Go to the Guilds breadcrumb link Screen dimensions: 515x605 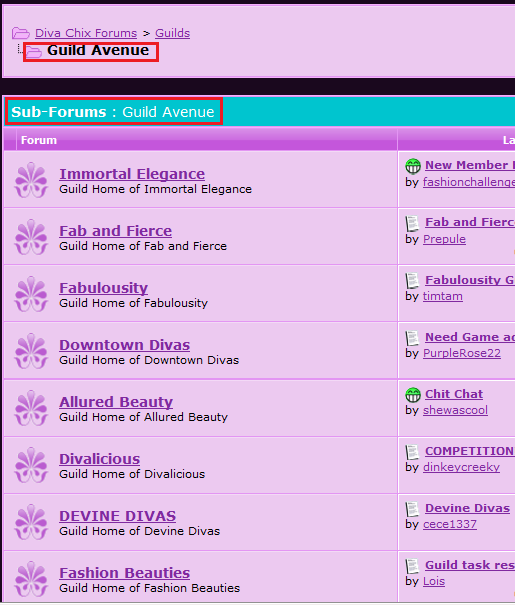tap(172, 33)
